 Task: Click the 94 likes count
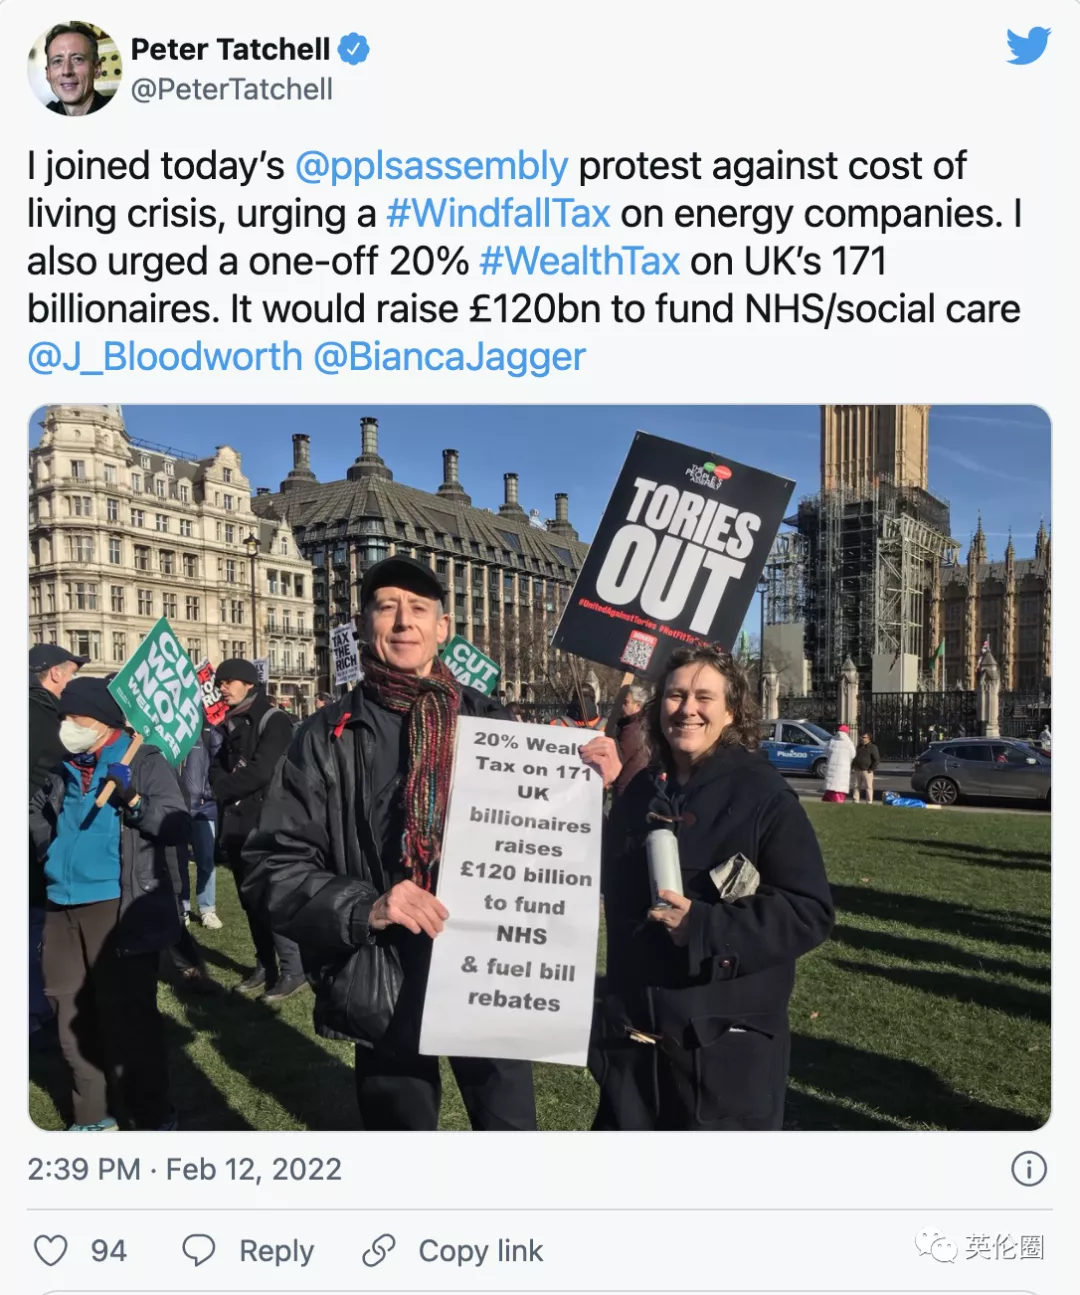point(108,1251)
